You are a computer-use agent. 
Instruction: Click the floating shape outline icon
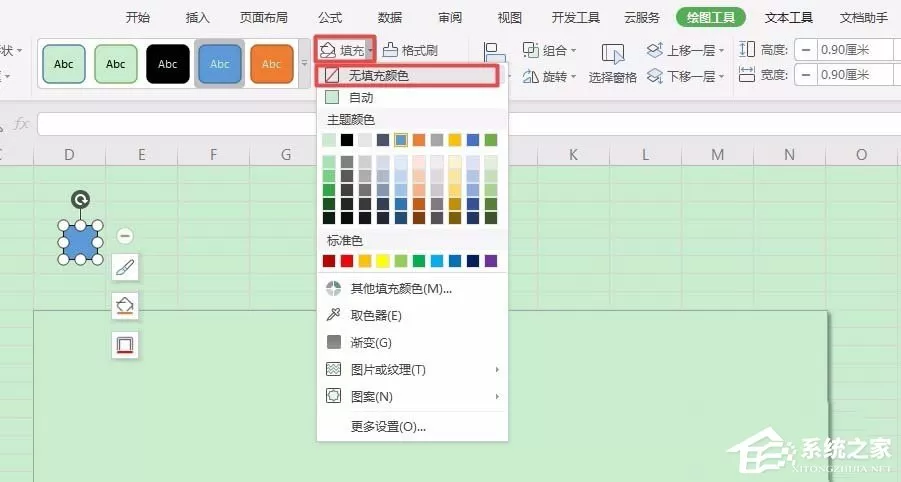(125, 345)
